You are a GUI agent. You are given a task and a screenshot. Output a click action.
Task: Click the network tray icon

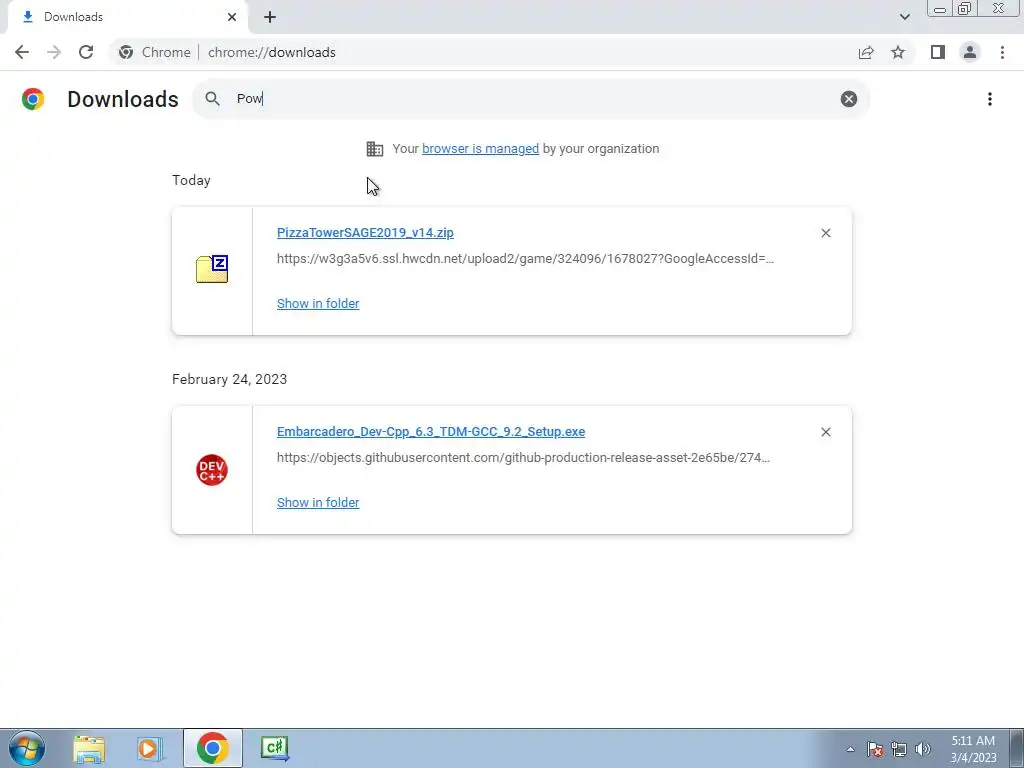click(x=899, y=749)
